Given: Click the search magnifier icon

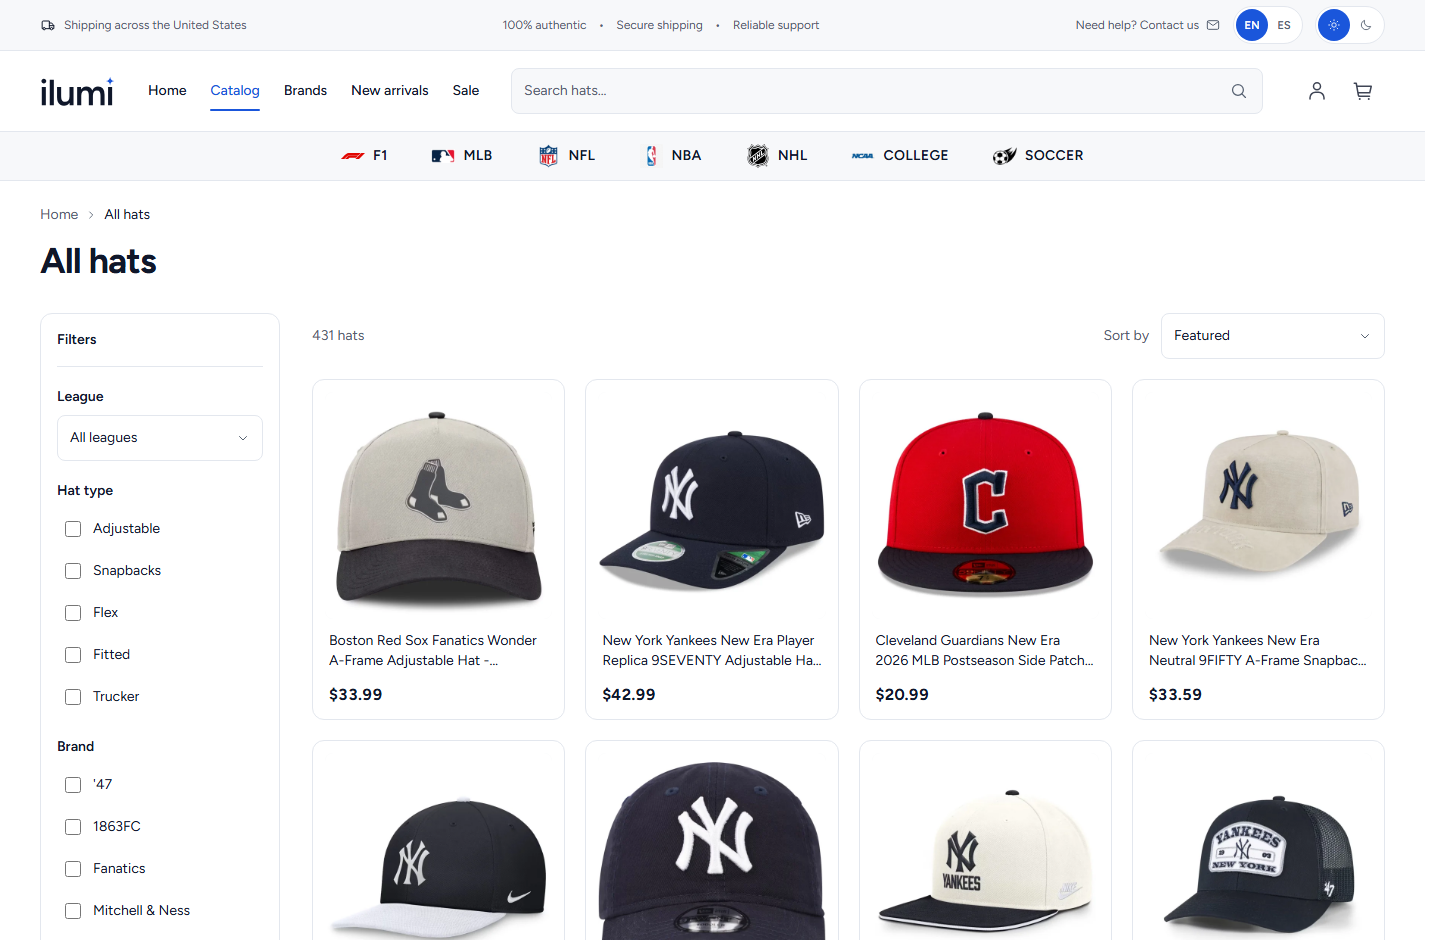Looking at the screenshot, I should click(1239, 91).
